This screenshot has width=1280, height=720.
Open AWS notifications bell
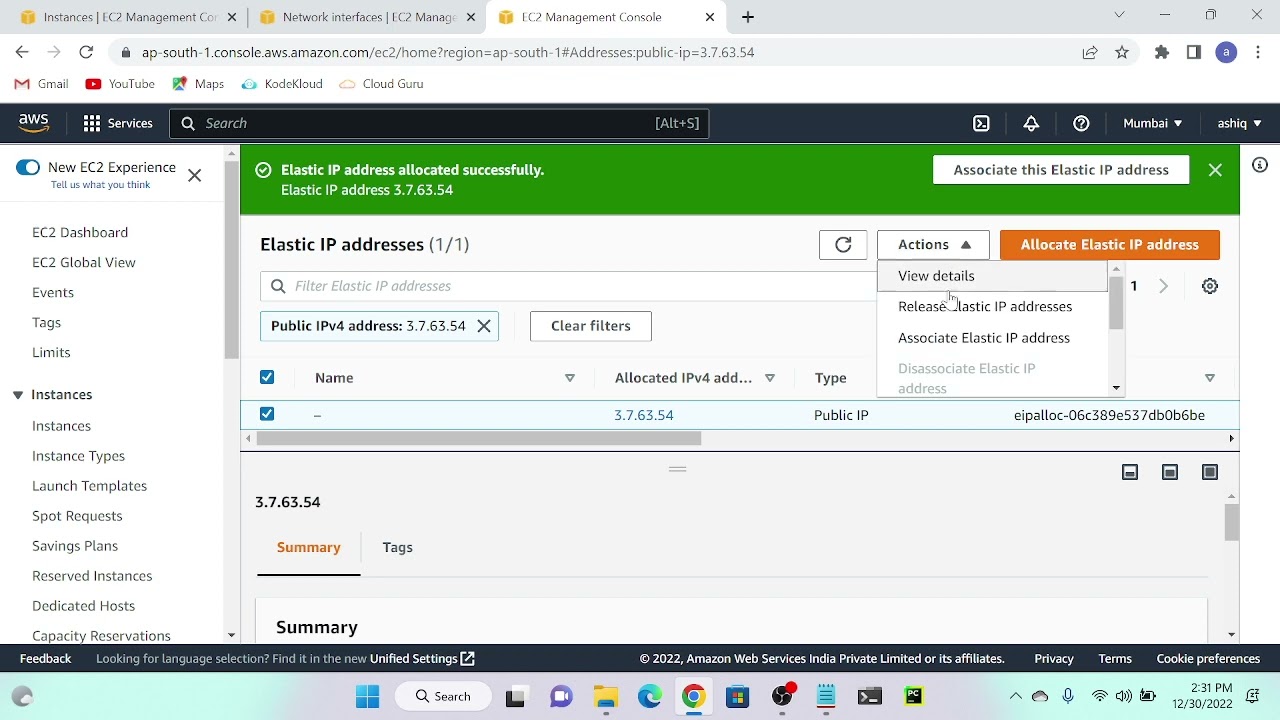point(1031,123)
